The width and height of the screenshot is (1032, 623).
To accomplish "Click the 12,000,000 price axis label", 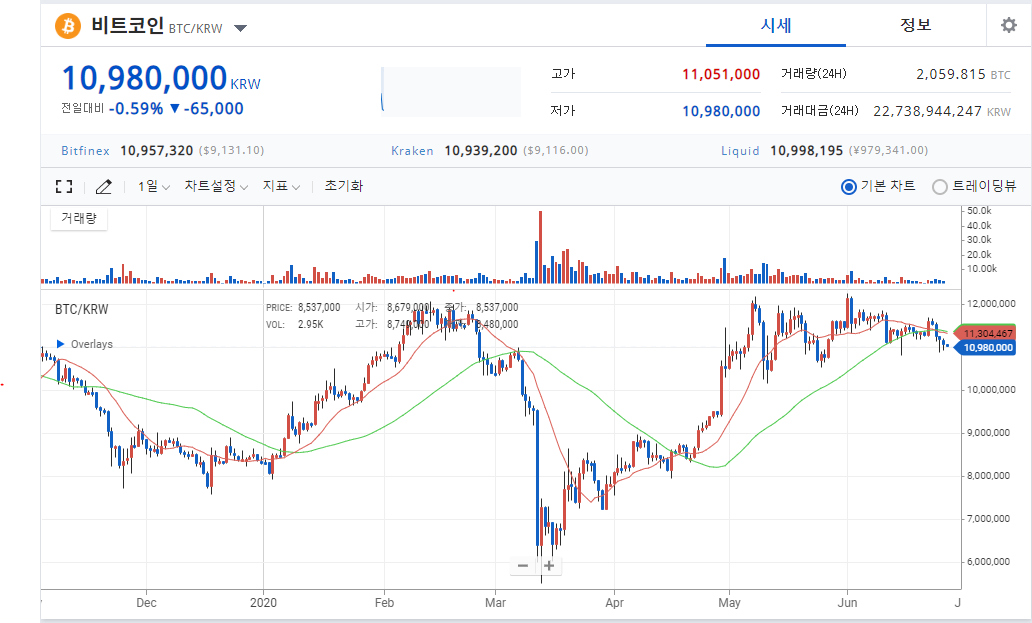I will pyautogui.click(x=991, y=304).
